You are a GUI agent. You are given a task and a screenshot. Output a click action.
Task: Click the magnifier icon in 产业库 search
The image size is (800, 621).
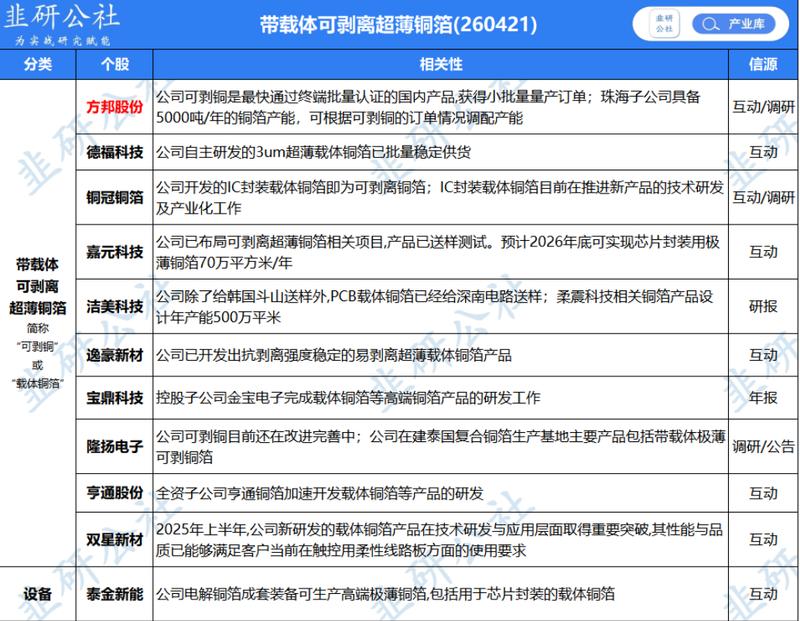pos(710,24)
